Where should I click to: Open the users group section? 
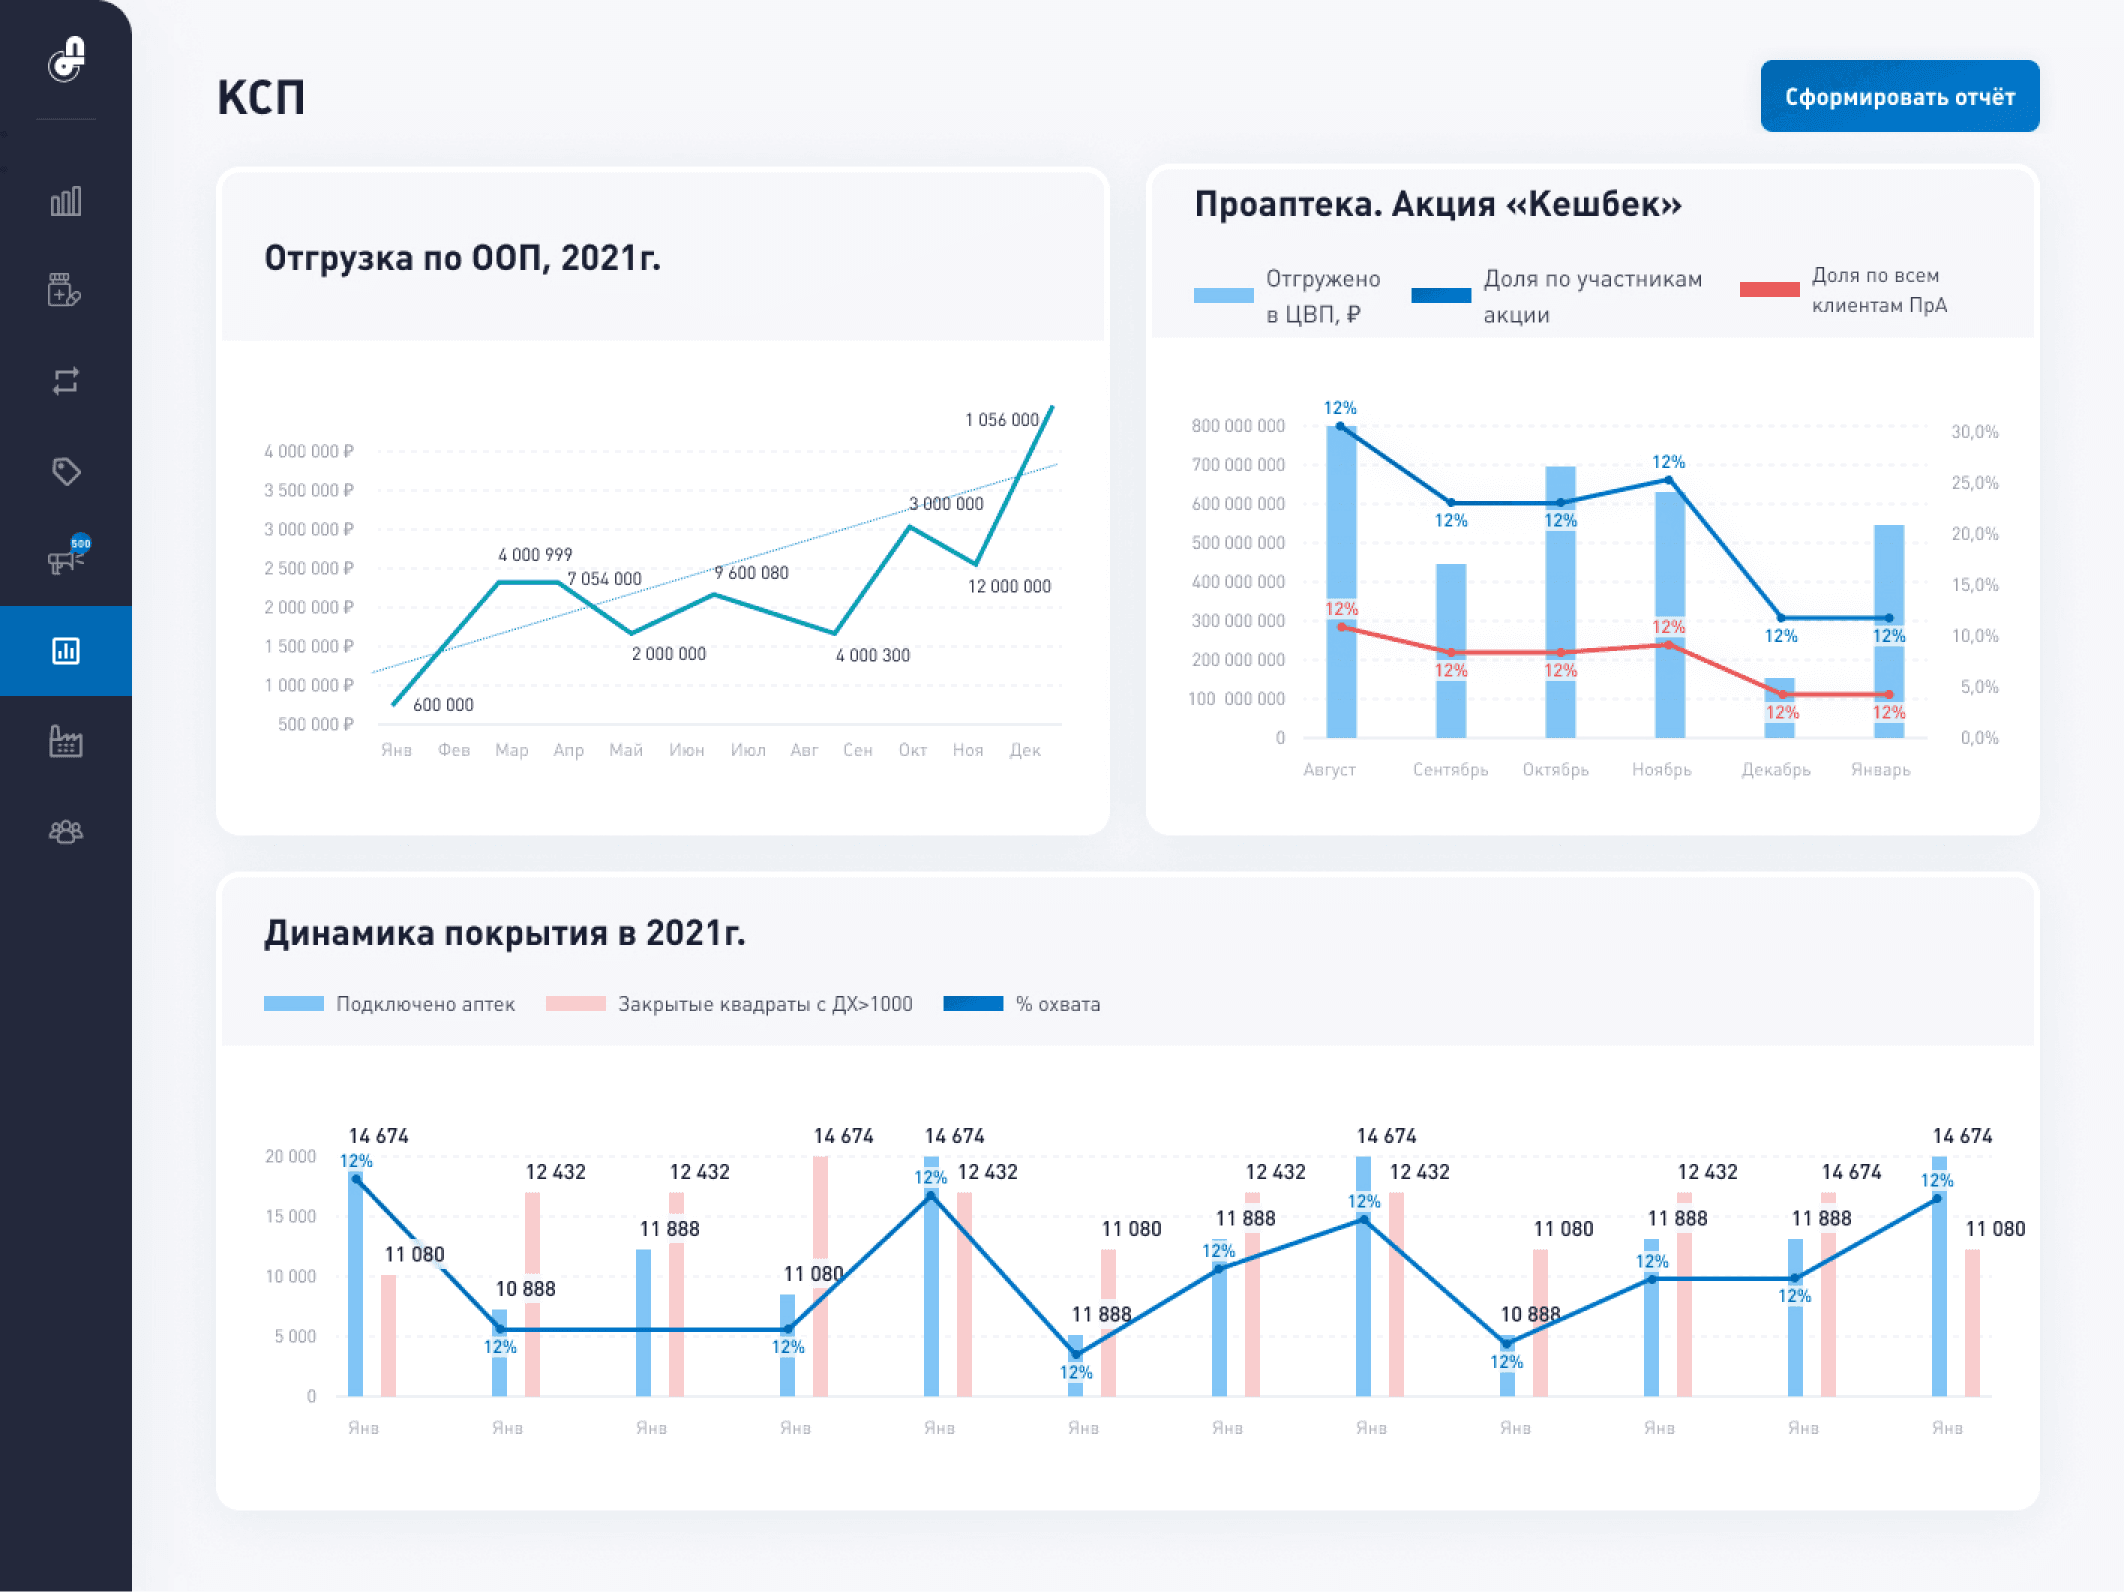[66, 831]
